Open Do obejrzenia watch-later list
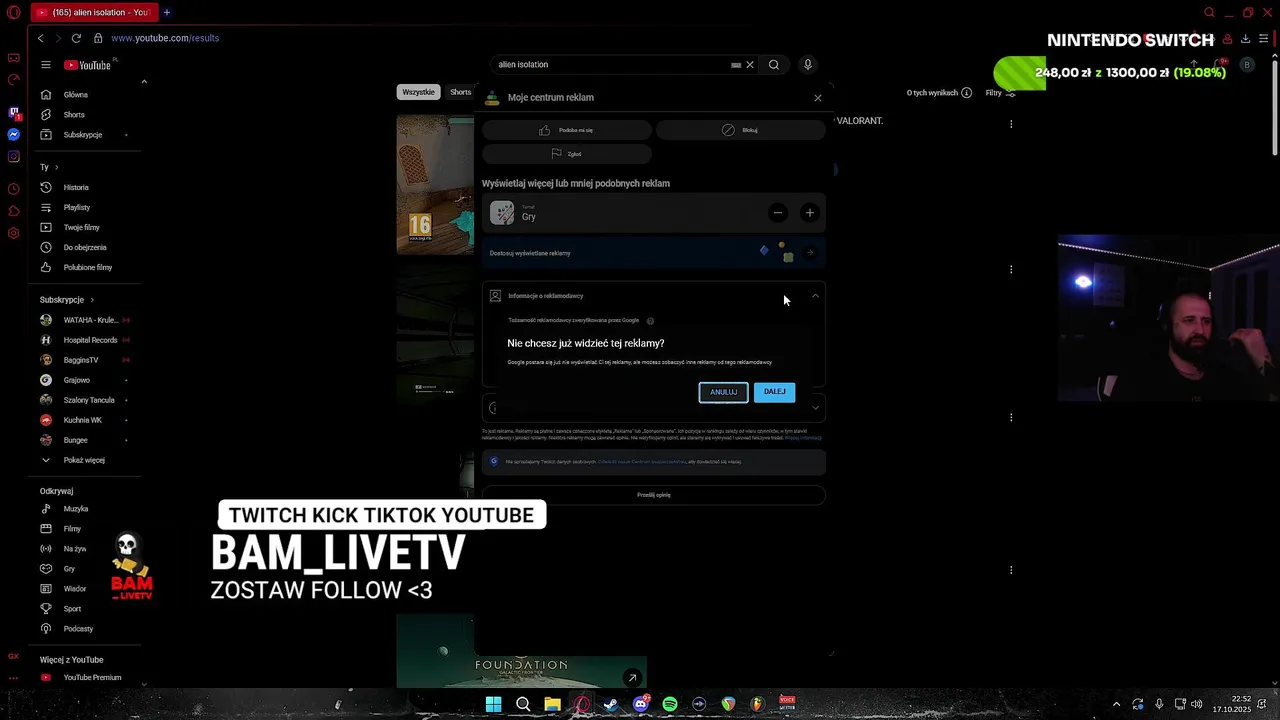 (85, 247)
